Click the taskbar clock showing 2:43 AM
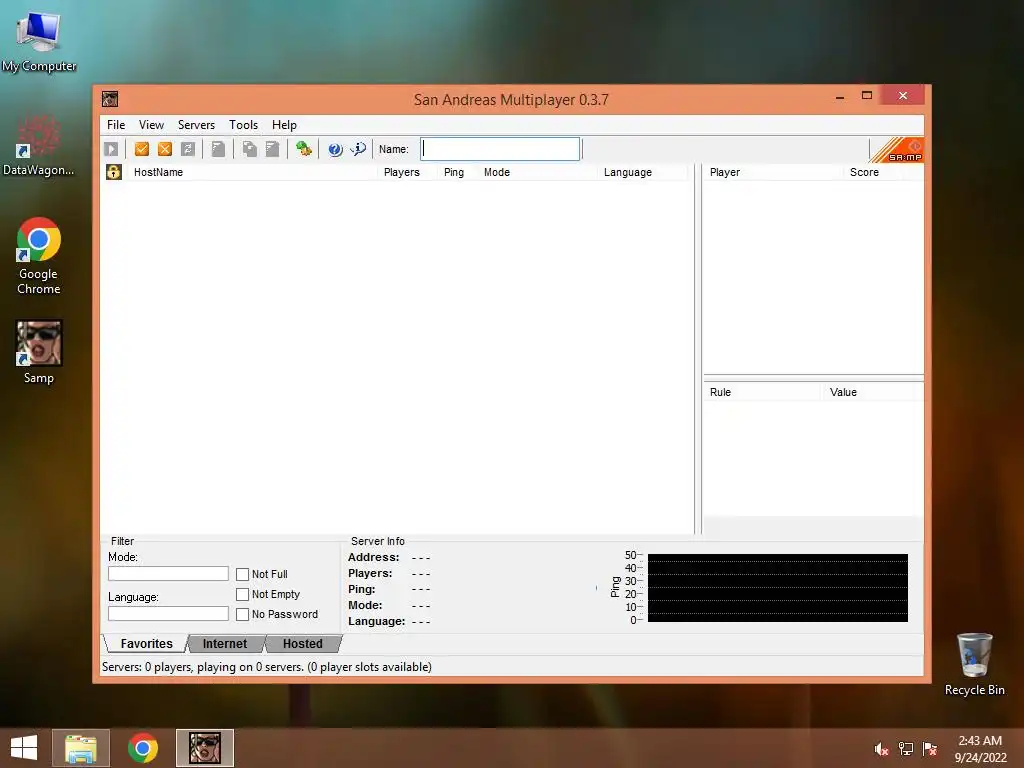This screenshot has width=1024, height=768. (980, 749)
